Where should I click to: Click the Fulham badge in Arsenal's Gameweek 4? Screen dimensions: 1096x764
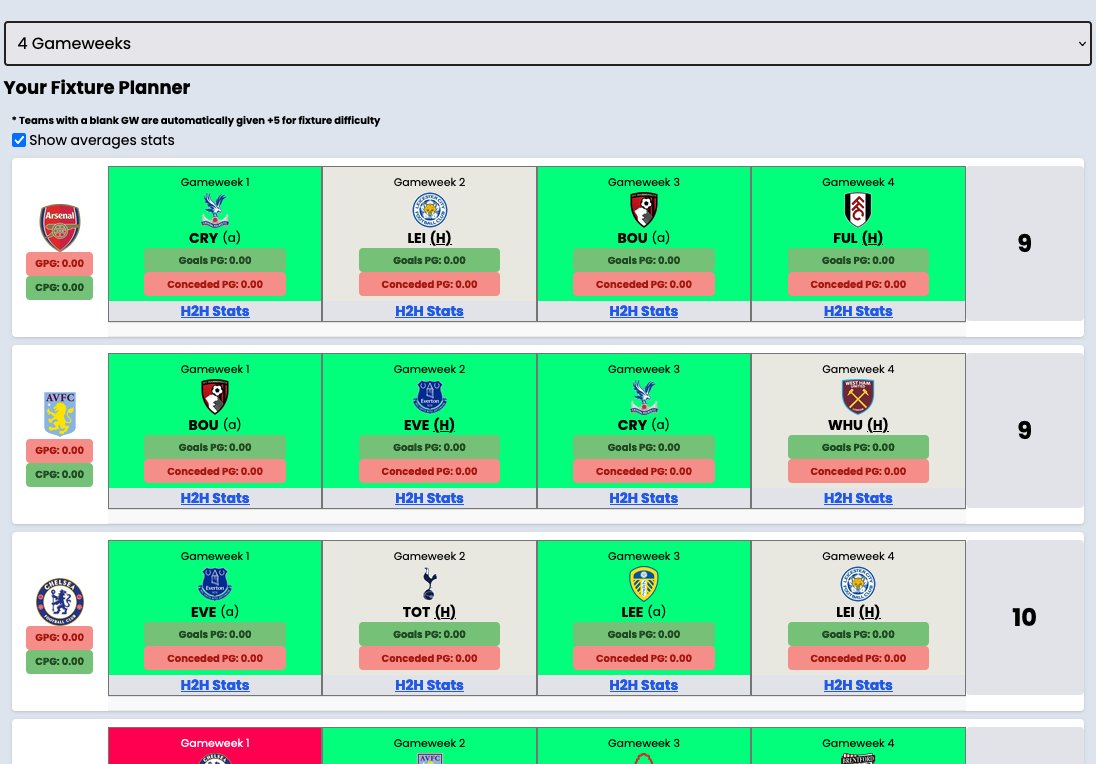[857, 211]
